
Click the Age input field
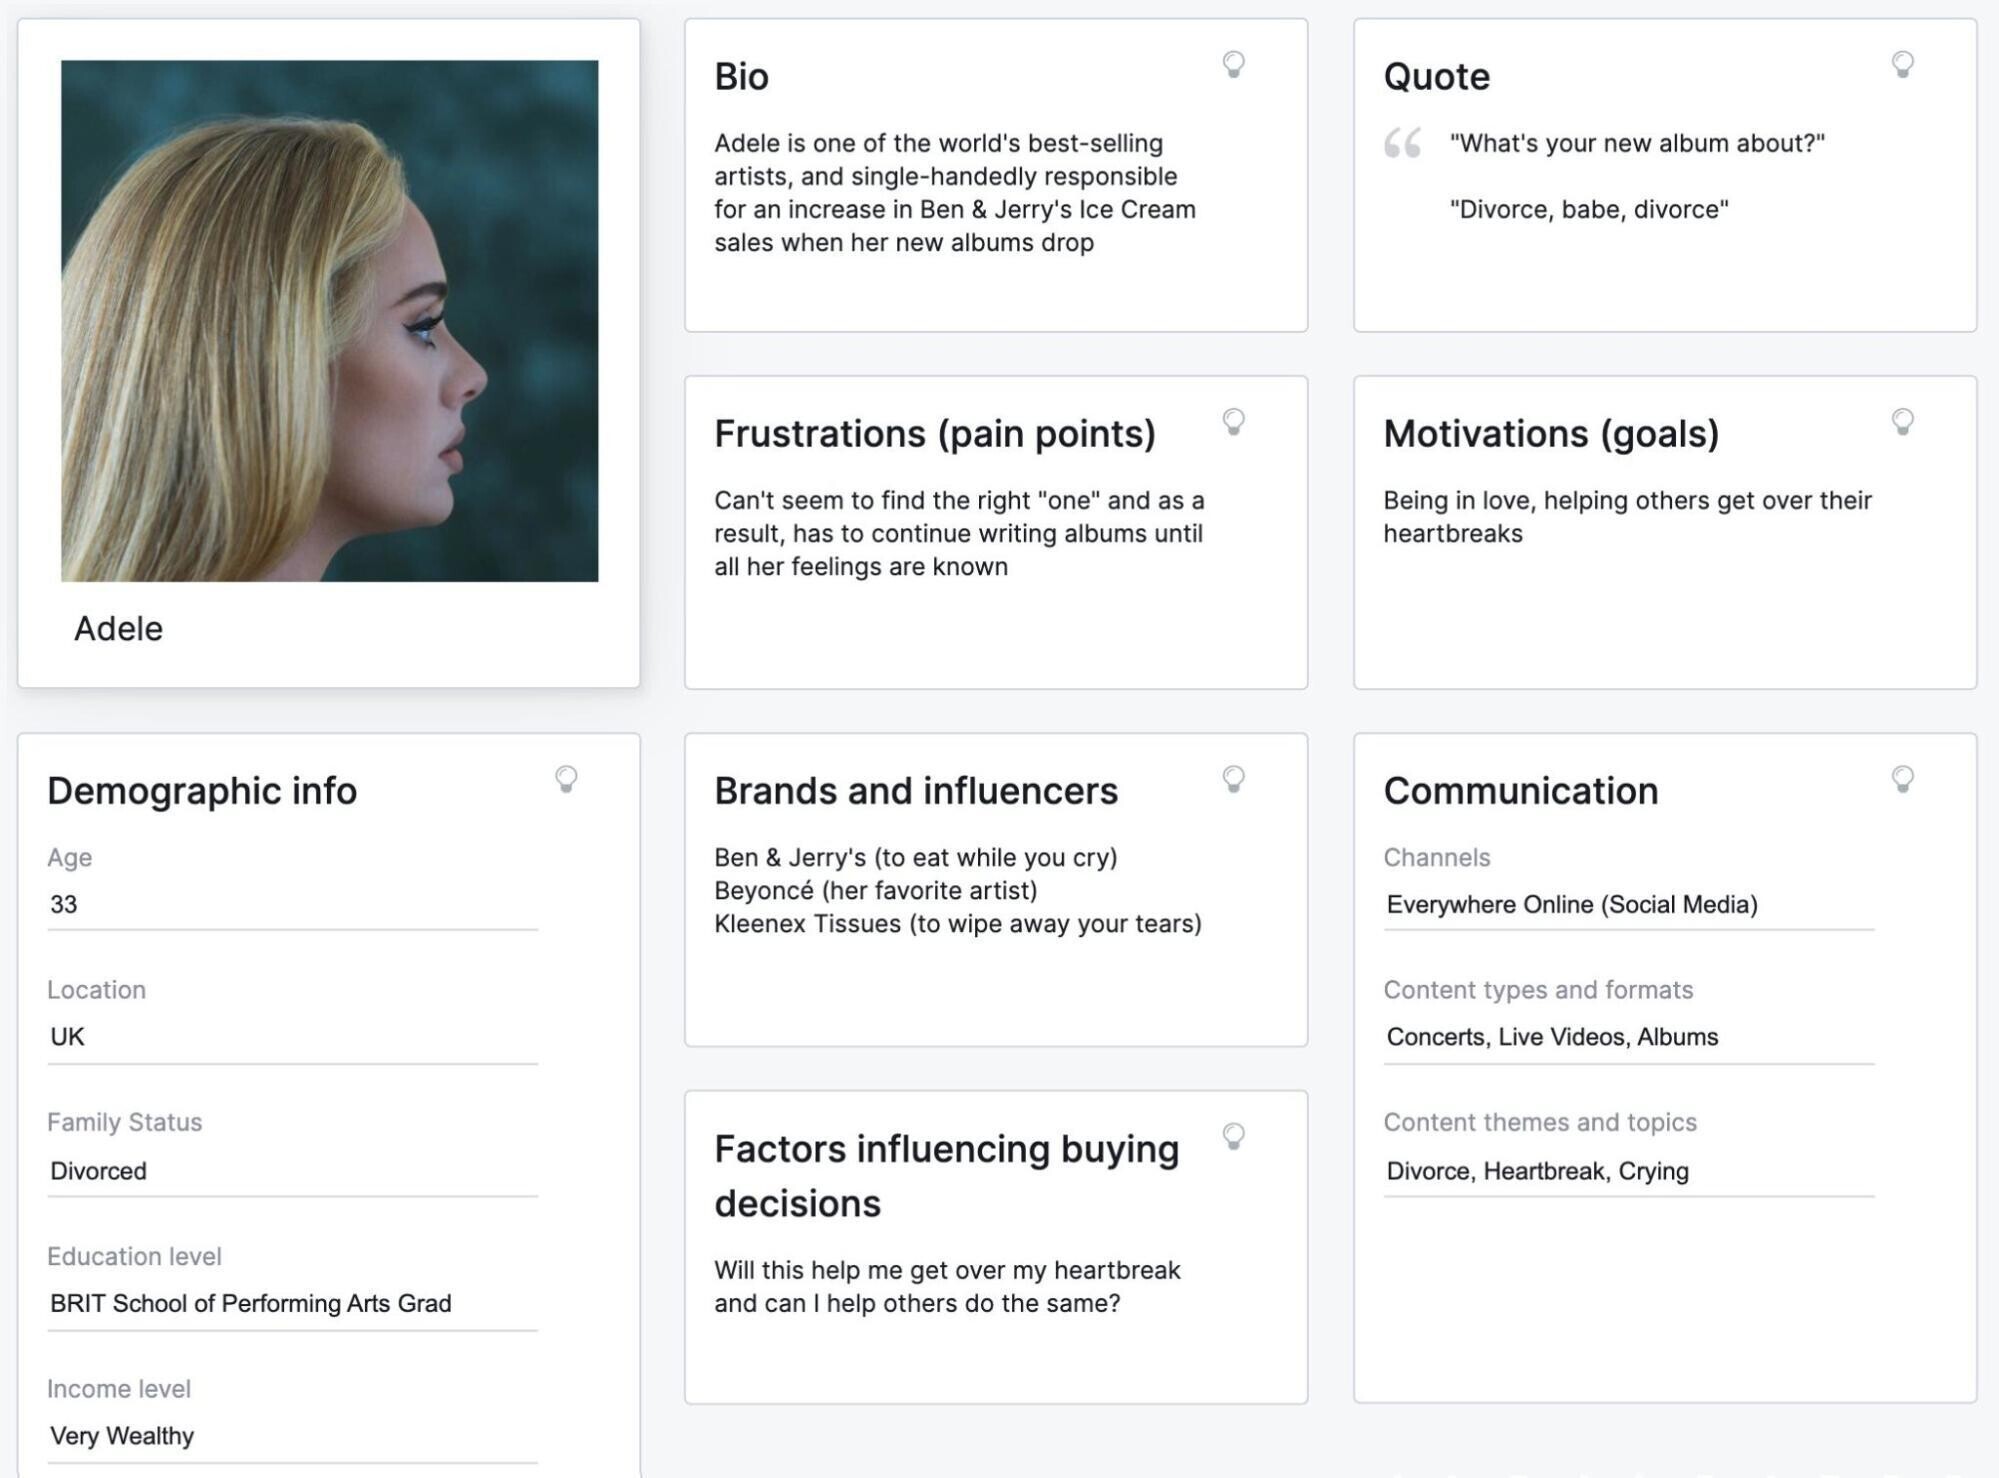point(295,900)
